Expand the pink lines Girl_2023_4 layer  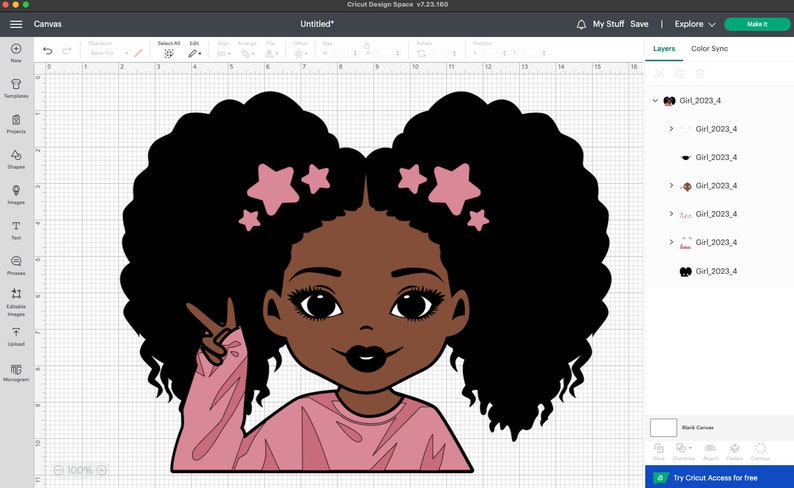[x=671, y=214]
